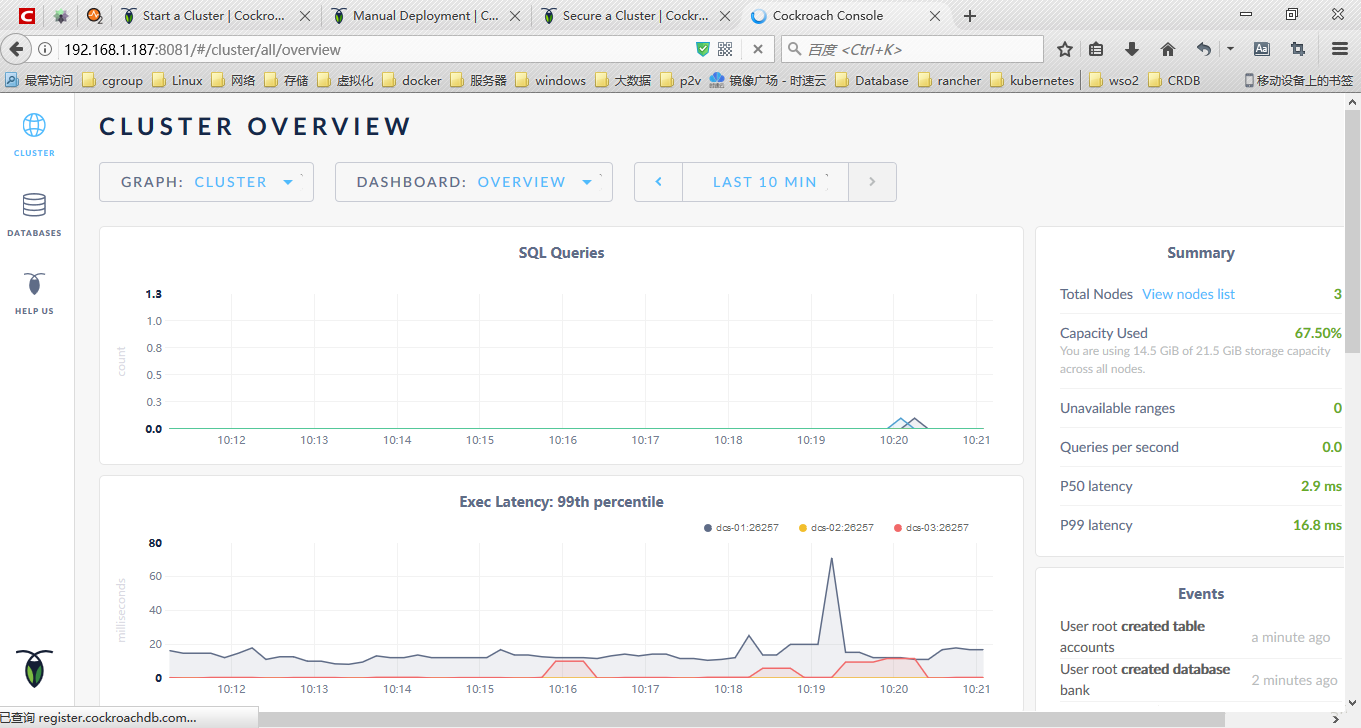
Task: Open the Last 10 Min time range selector
Action: pyautogui.click(x=765, y=182)
